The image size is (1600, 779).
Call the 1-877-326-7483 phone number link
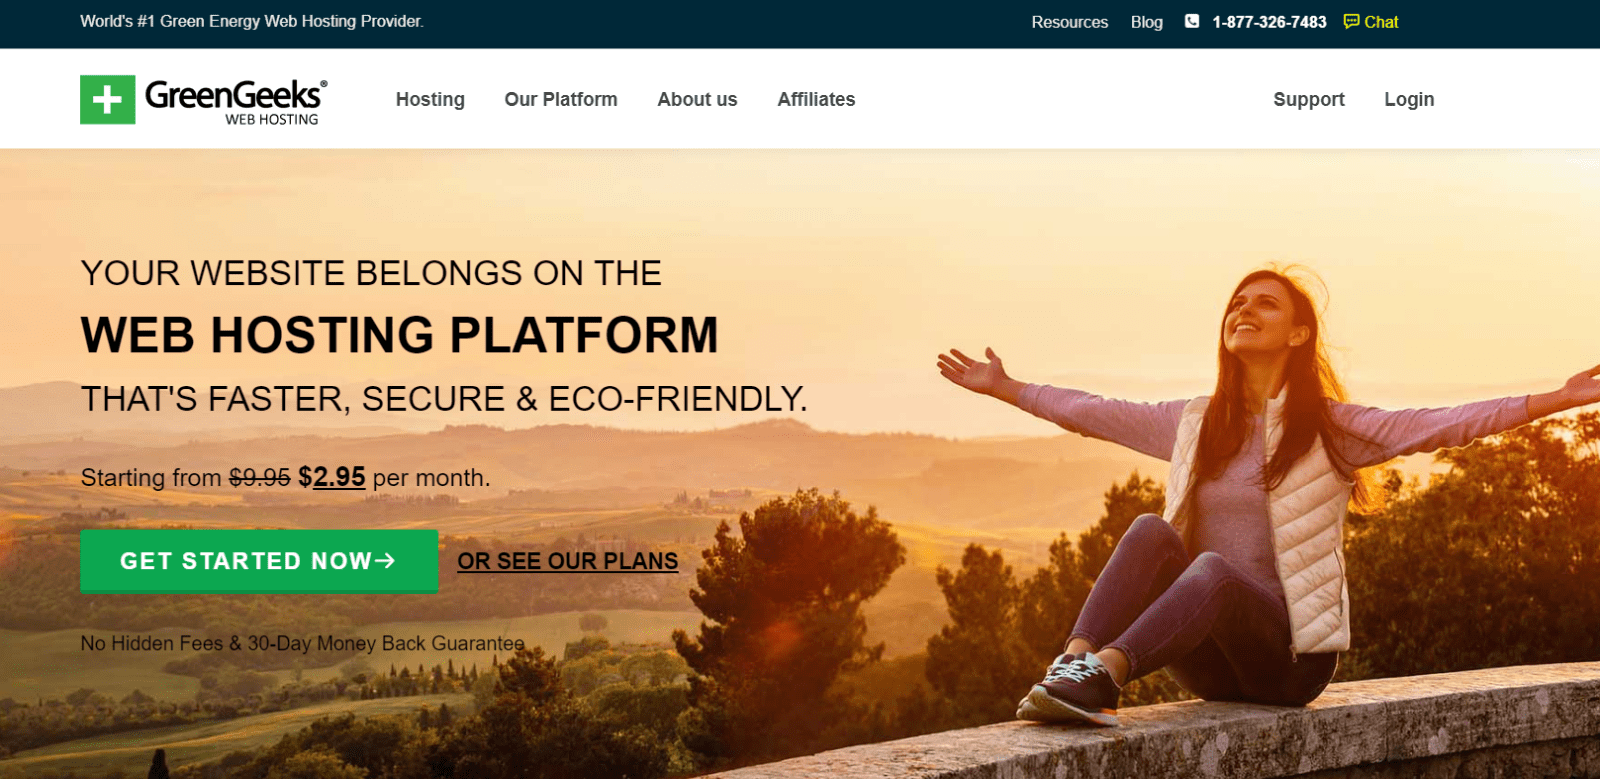tap(1269, 22)
